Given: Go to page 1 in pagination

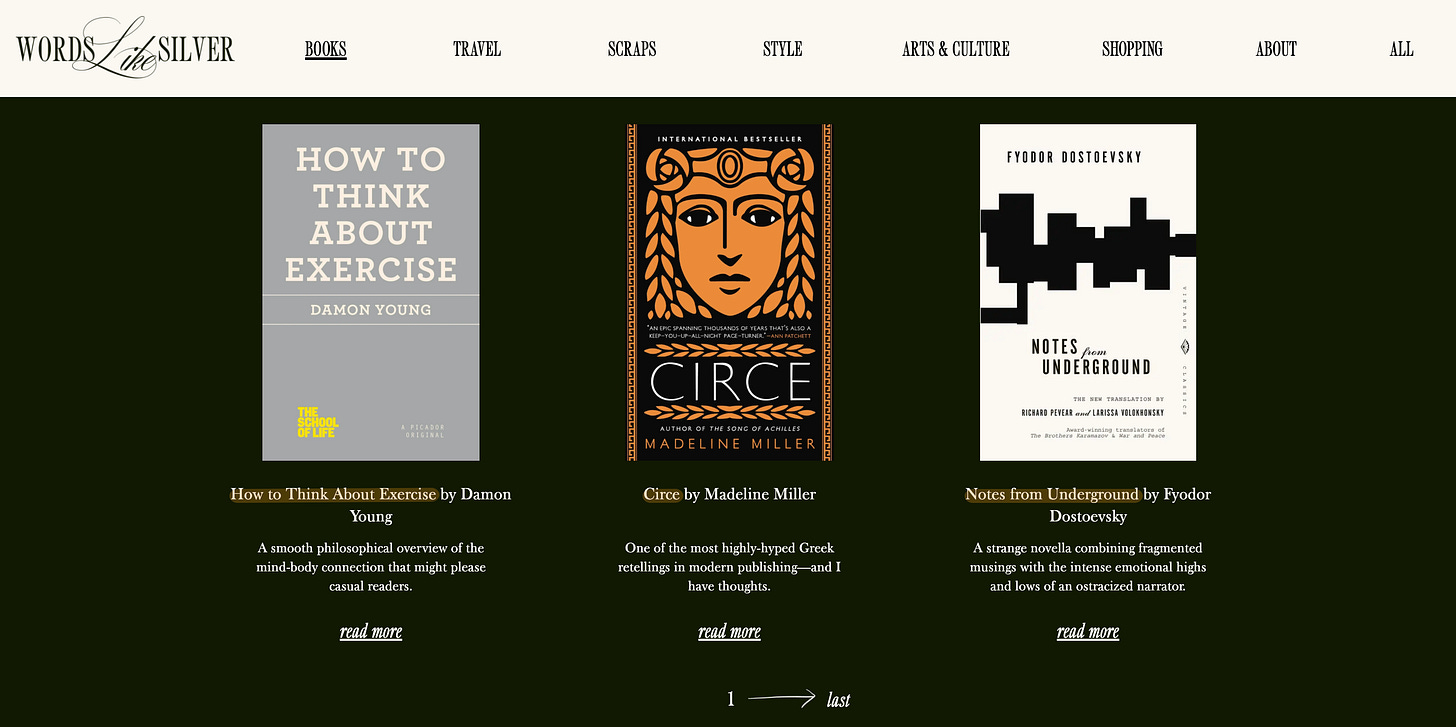Looking at the screenshot, I should click(x=731, y=699).
